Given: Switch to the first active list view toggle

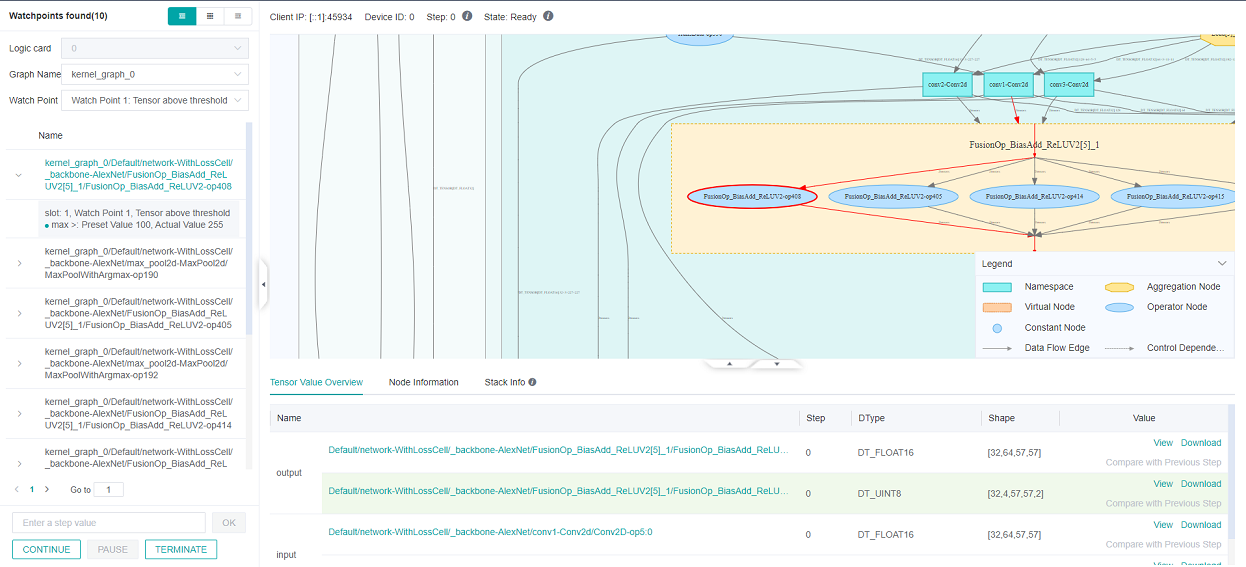Looking at the screenshot, I should click(x=181, y=16).
